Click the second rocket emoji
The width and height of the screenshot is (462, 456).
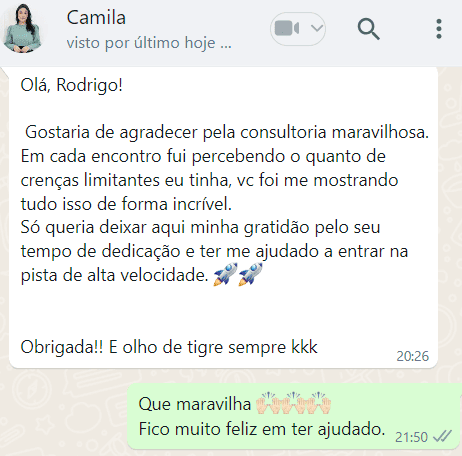click(x=250, y=274)
